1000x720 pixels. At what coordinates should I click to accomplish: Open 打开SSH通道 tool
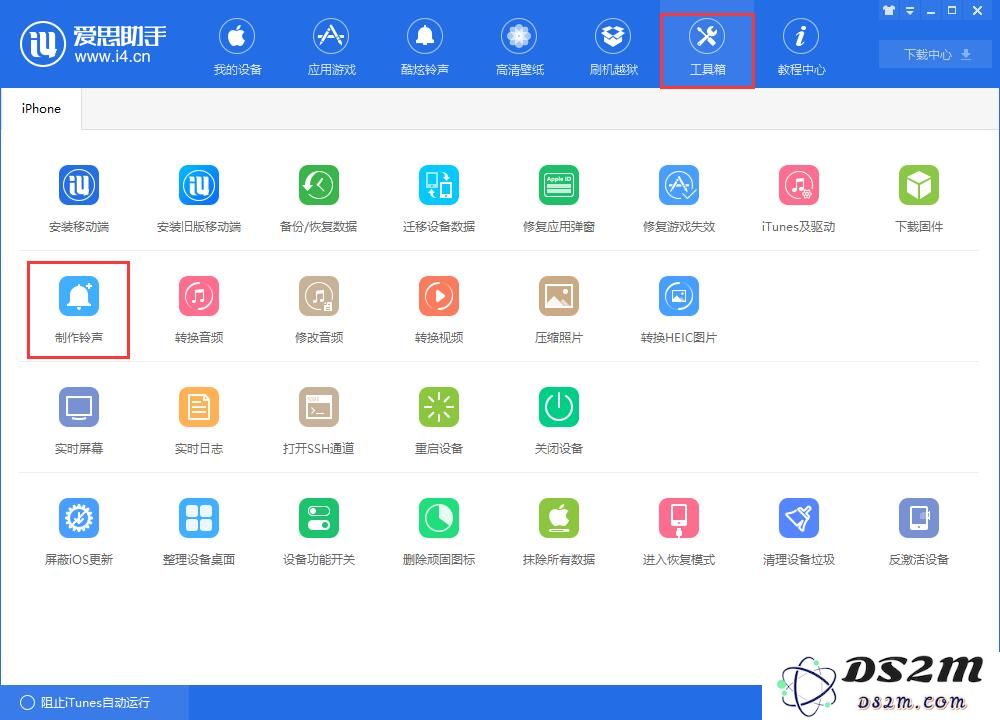(319, 420)
